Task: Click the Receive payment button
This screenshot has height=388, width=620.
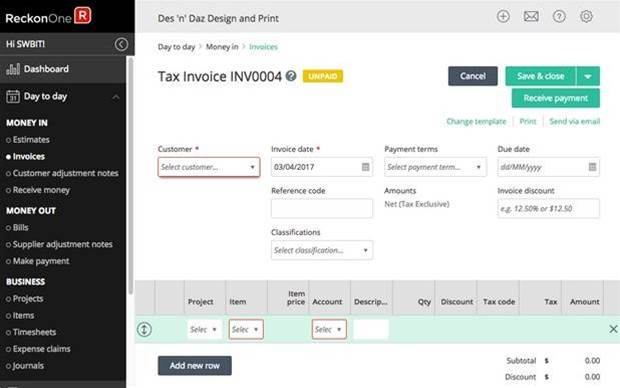Action: click(556, 98)
